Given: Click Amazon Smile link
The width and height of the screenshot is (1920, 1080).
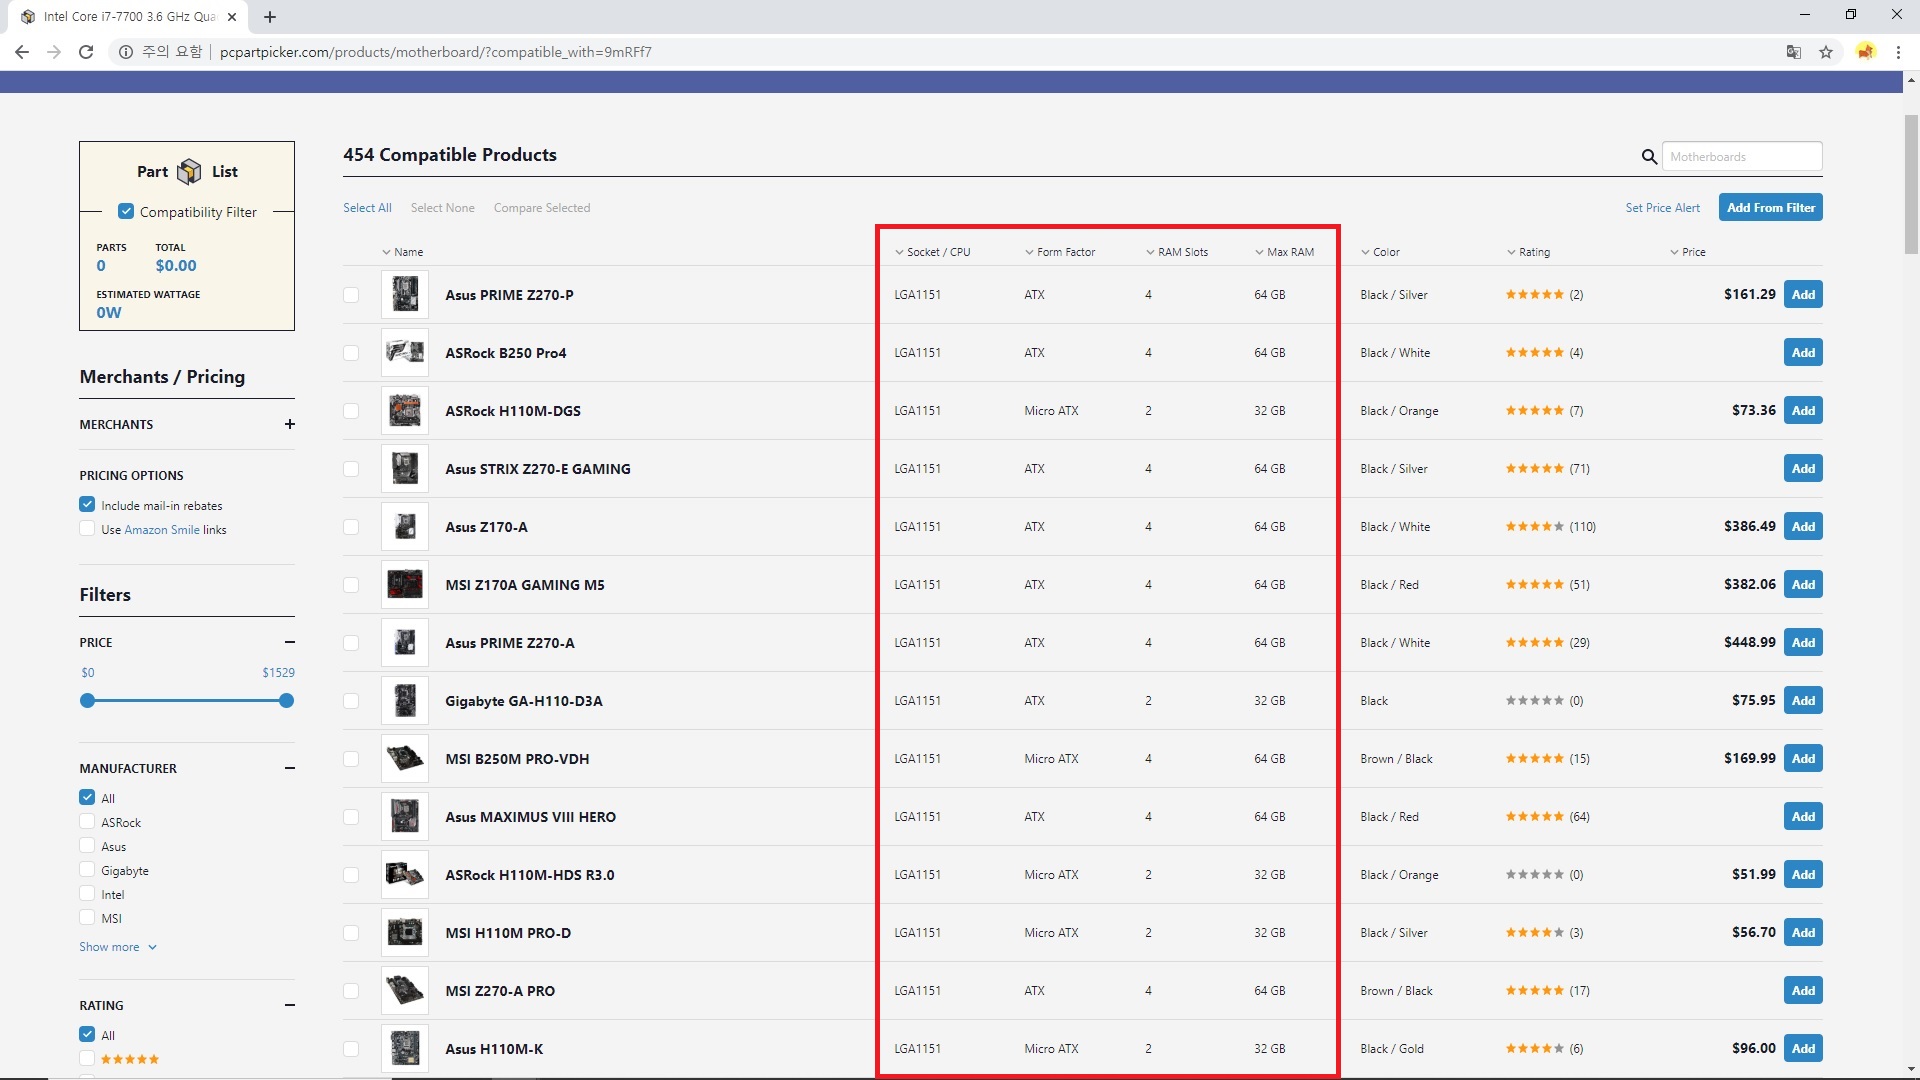Looking at the screenshot, I should pyautogui.click(x=162, y=530).
